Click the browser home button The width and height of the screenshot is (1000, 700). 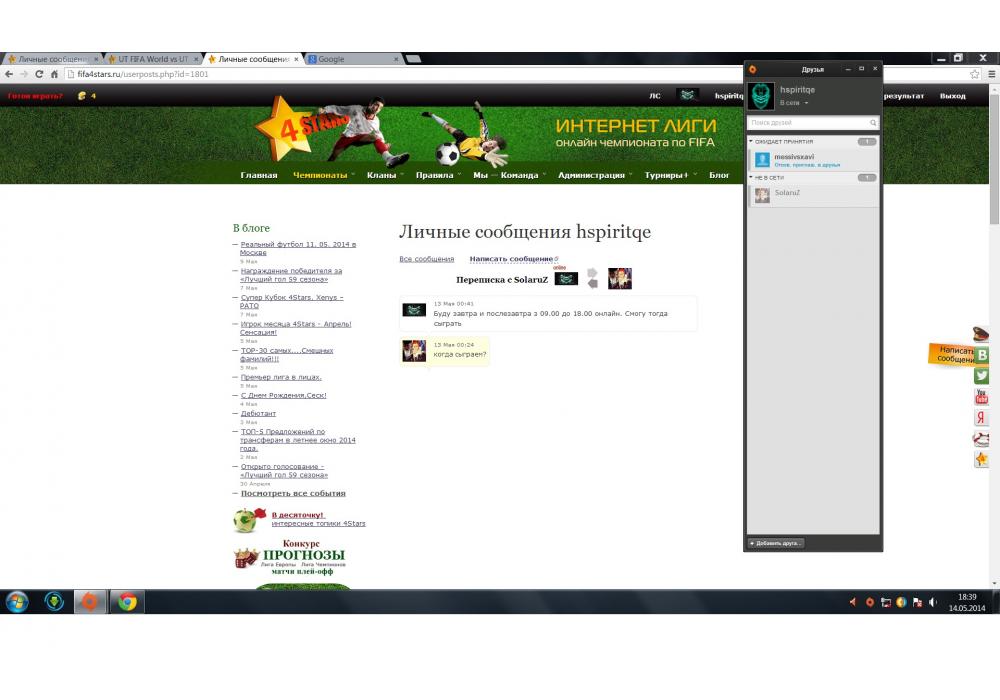point(54,74)
